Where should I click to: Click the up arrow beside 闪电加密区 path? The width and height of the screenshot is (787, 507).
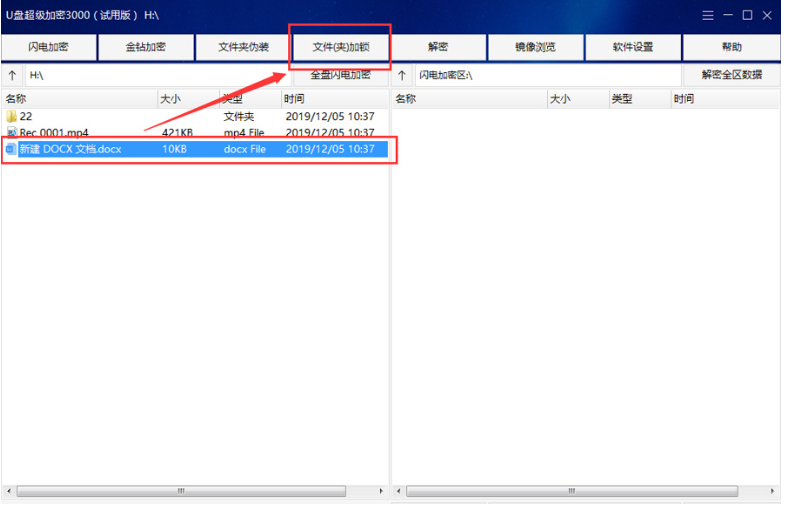(402, 76)
